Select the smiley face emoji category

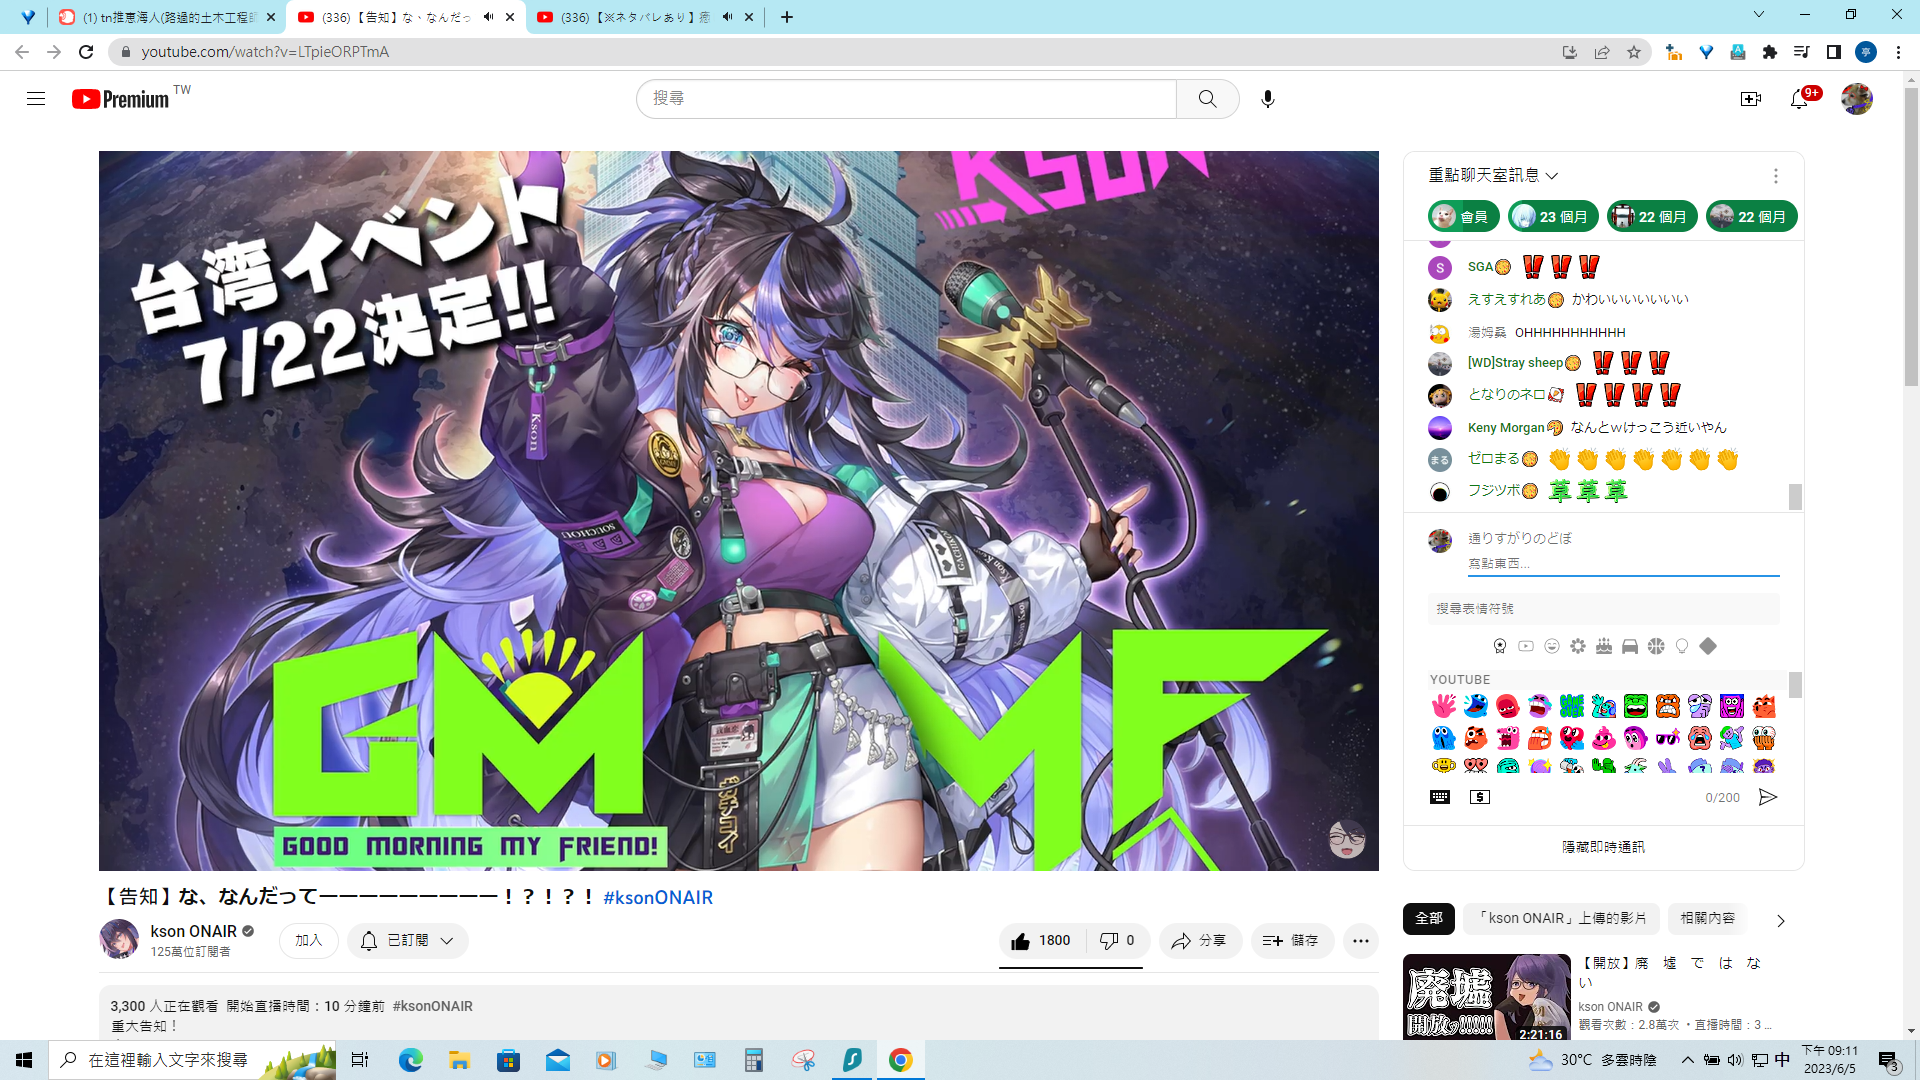tap(1552, 646)
